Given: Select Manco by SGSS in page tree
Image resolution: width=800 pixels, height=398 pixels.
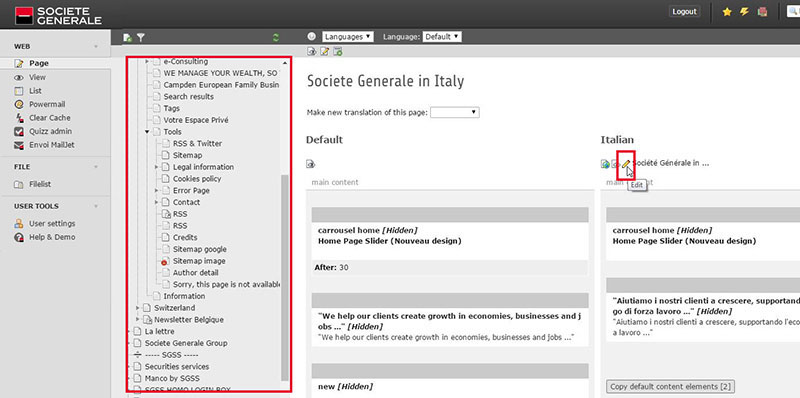Looking at the screenshot, I should click(172, 378).
